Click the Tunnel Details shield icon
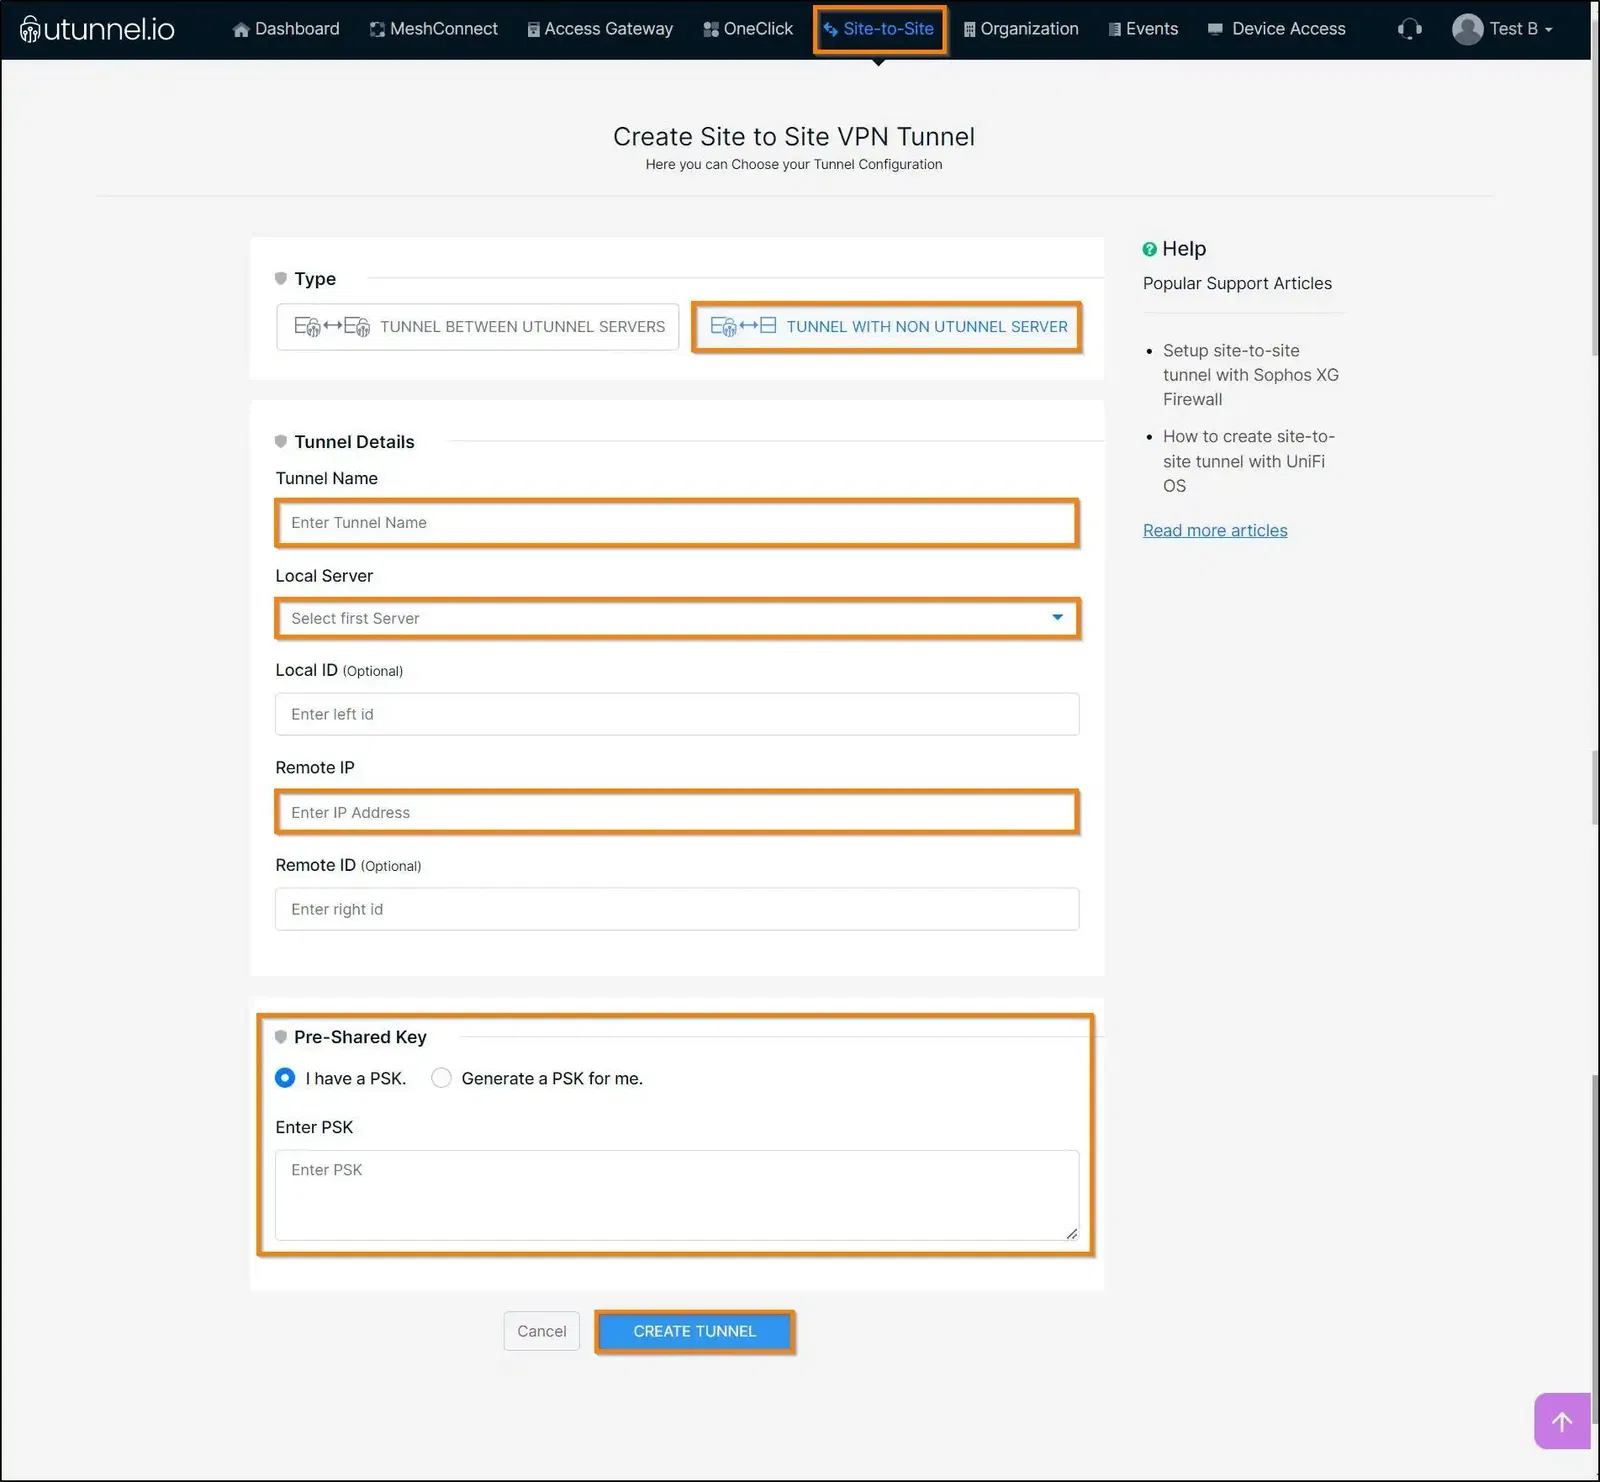The width and height of the screenshot is (1600, 1482). pyautogui.click(x=281, y=442)
